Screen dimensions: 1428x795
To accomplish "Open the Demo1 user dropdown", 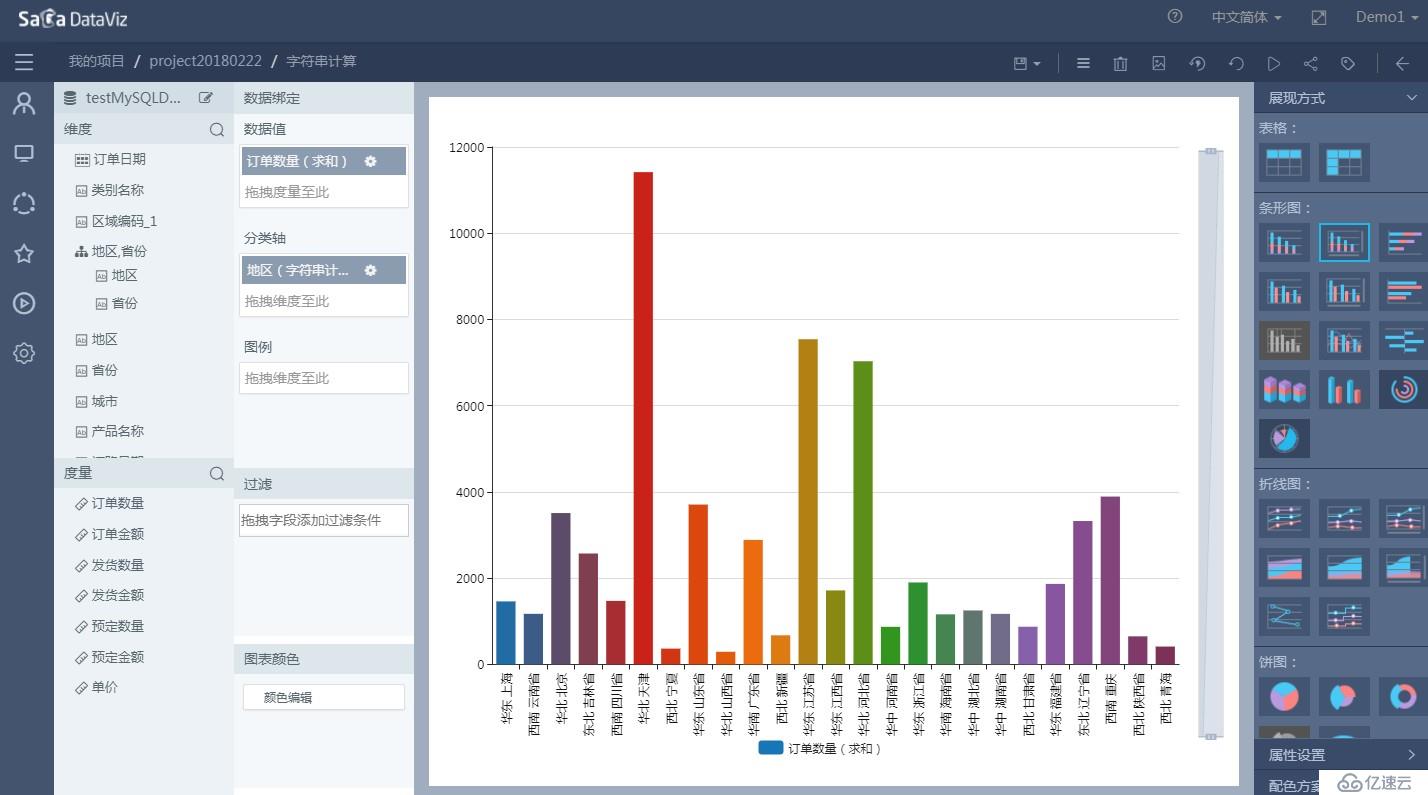I will pos(1387,17).
